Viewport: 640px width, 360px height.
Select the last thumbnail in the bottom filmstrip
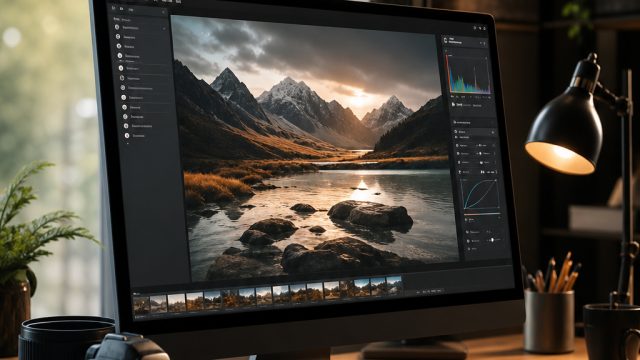[394, 285]
